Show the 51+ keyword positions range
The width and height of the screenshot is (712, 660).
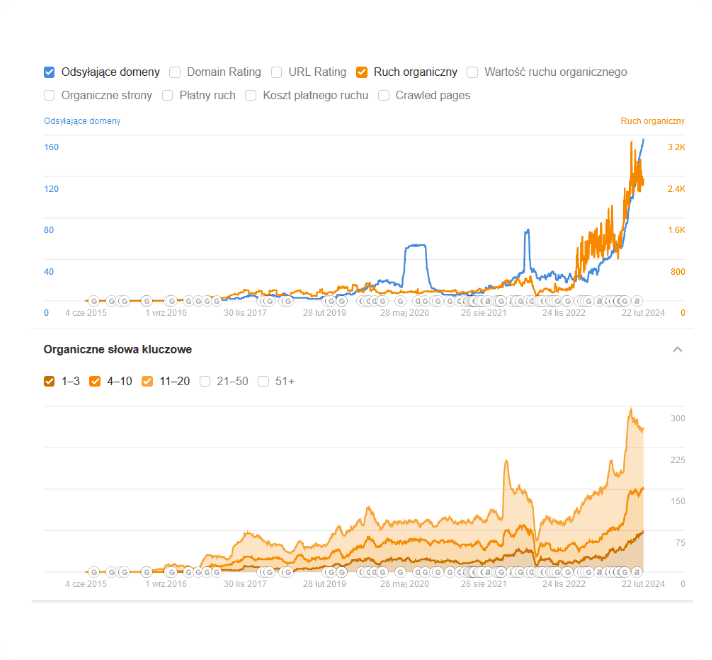click(x=264, y=381)
